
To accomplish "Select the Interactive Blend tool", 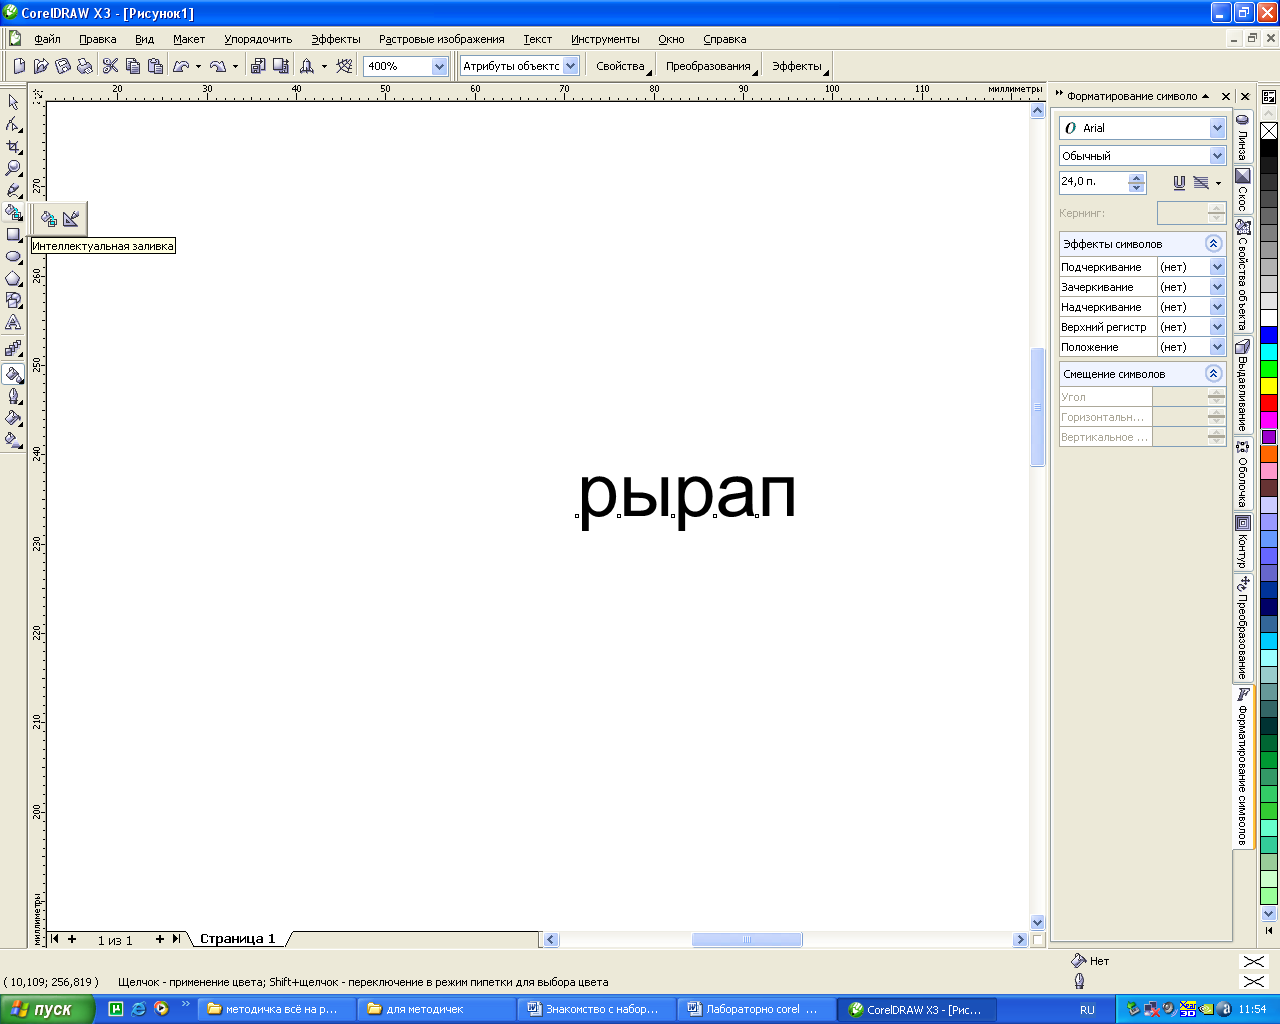I will [x=13, y=348].
